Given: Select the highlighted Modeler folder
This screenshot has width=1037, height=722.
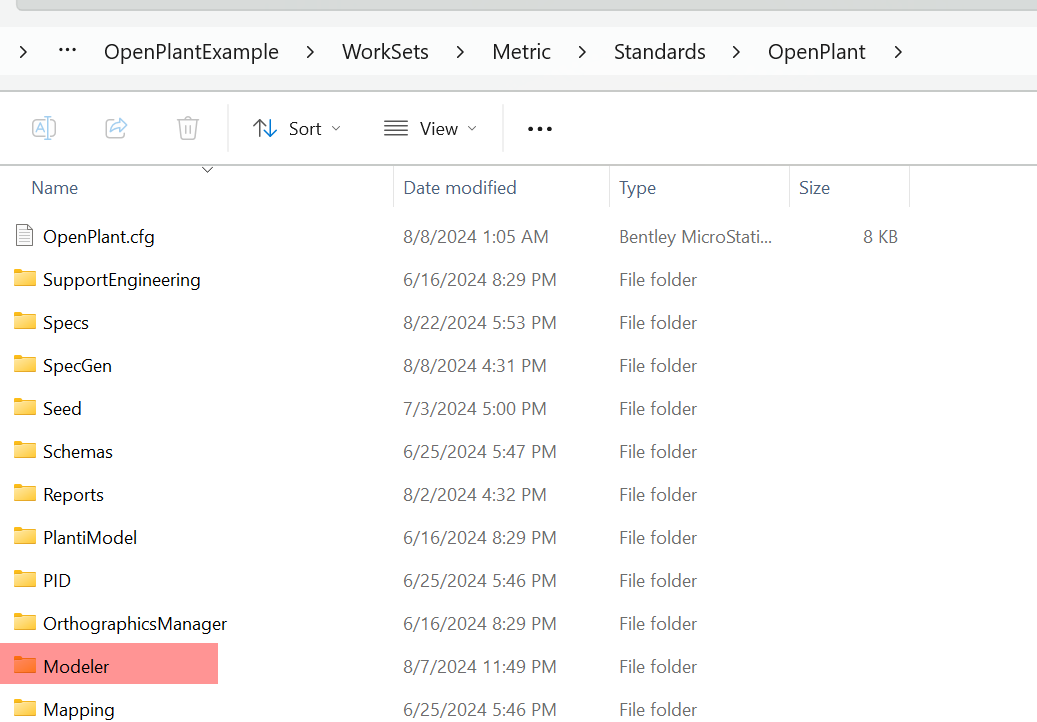Looking at the screenshot, I should tap(76, 666).
